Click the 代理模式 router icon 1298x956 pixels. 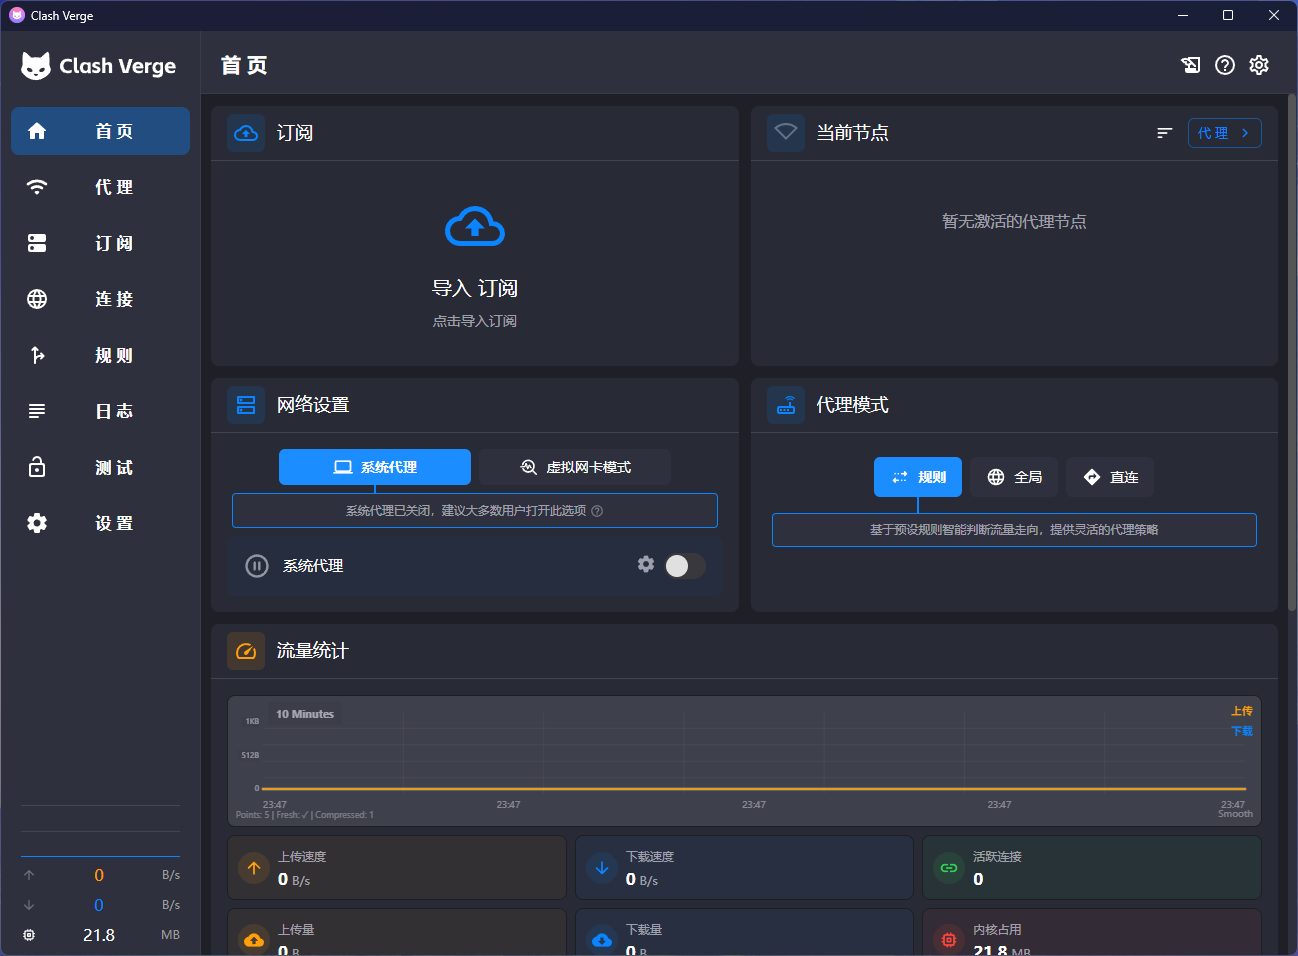[786, 405]
